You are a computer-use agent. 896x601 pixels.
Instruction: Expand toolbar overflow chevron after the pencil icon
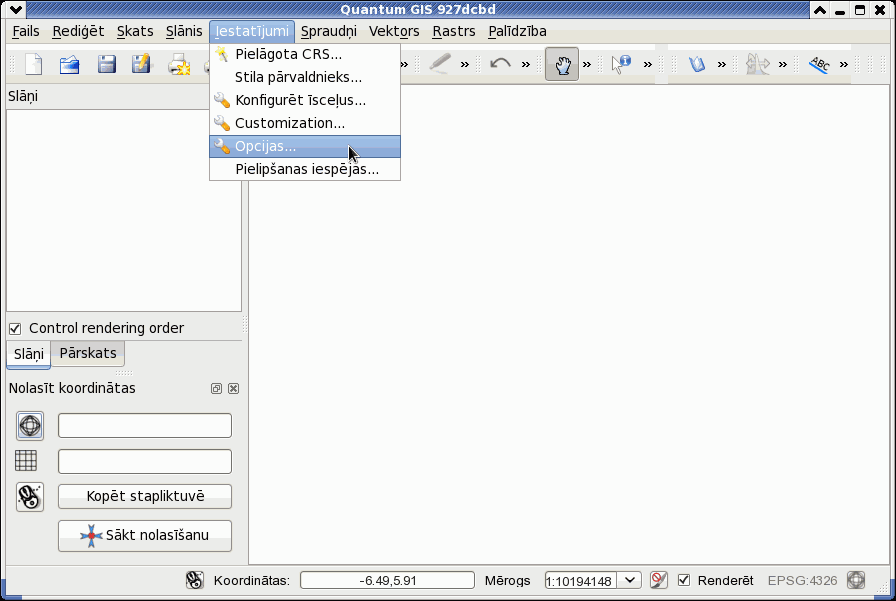click(x=465, y=65)
